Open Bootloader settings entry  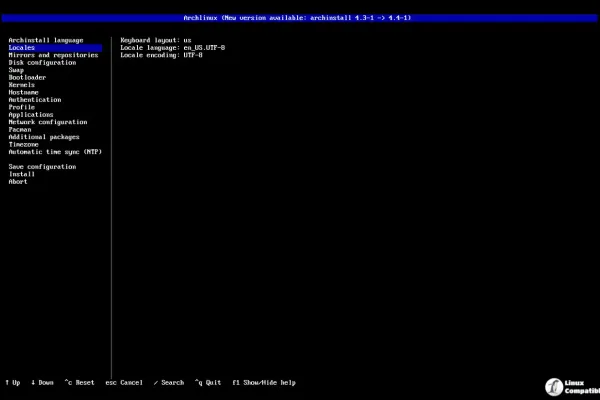coord(27,77)
